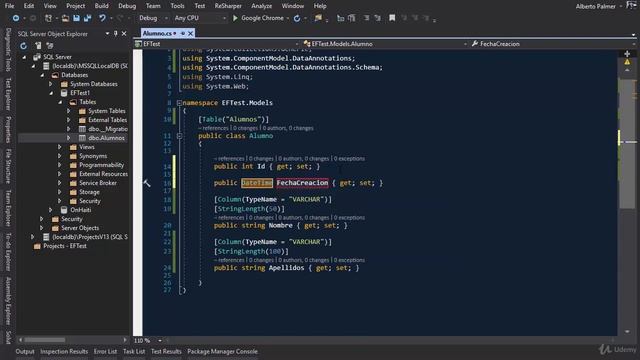Select the dbo.Alumnos table node
640x360 pixels.
click(106, 138)
